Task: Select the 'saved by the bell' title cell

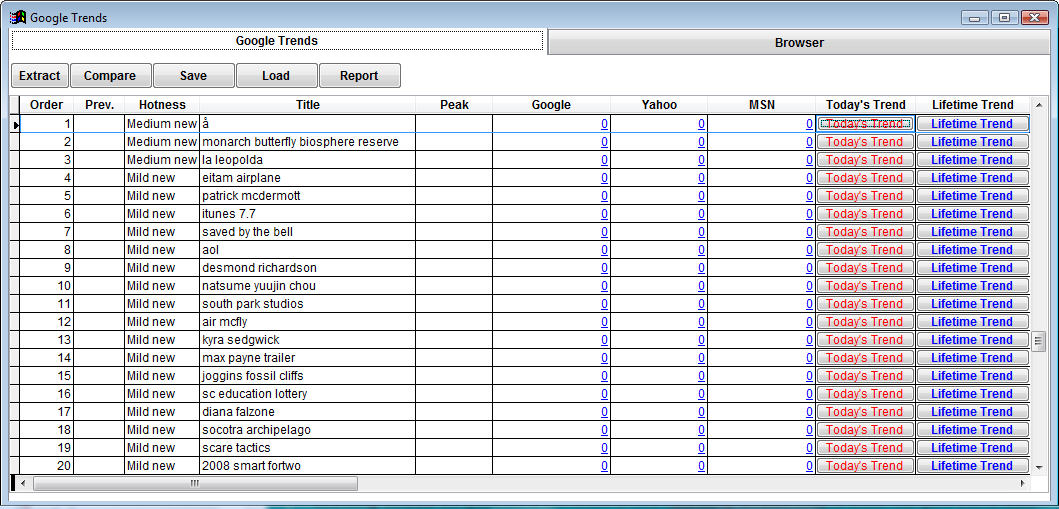Action: (307, 232)
